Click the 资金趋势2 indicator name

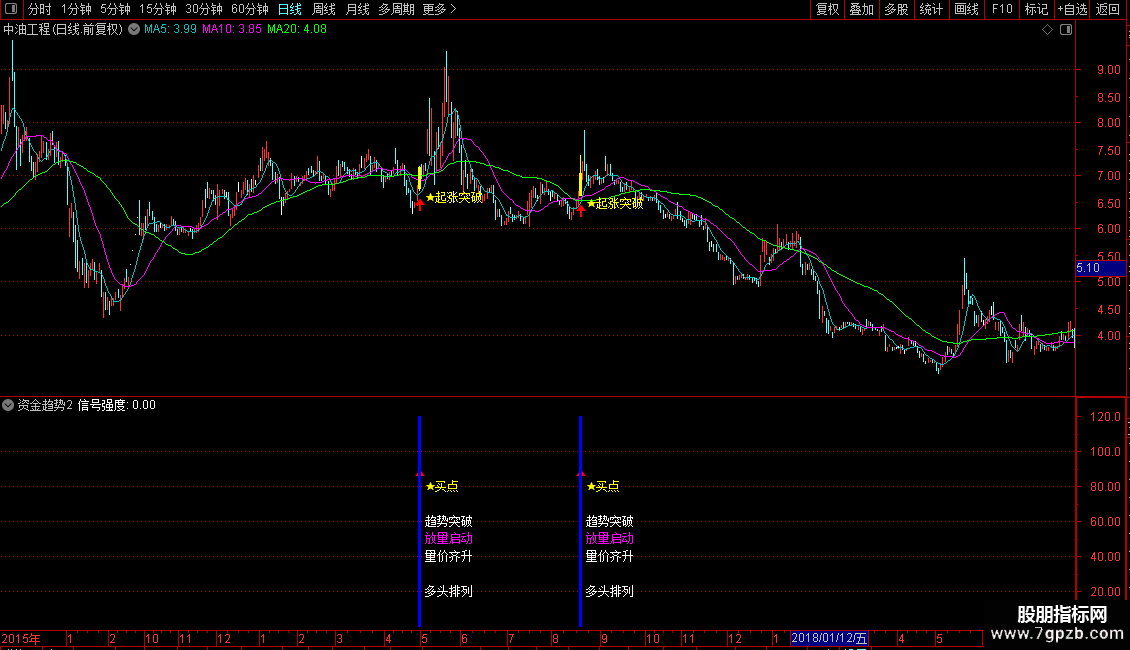(45, 405)
